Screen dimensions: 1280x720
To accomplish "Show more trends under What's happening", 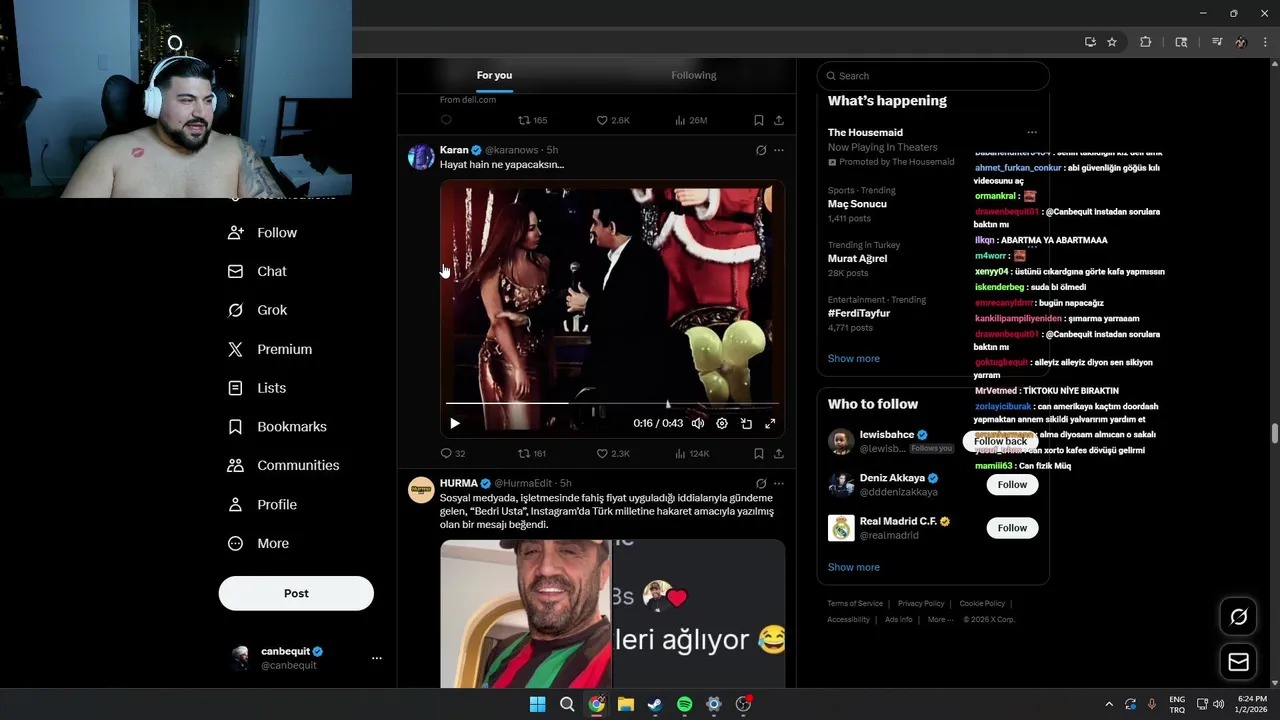I will pos(853,358).
